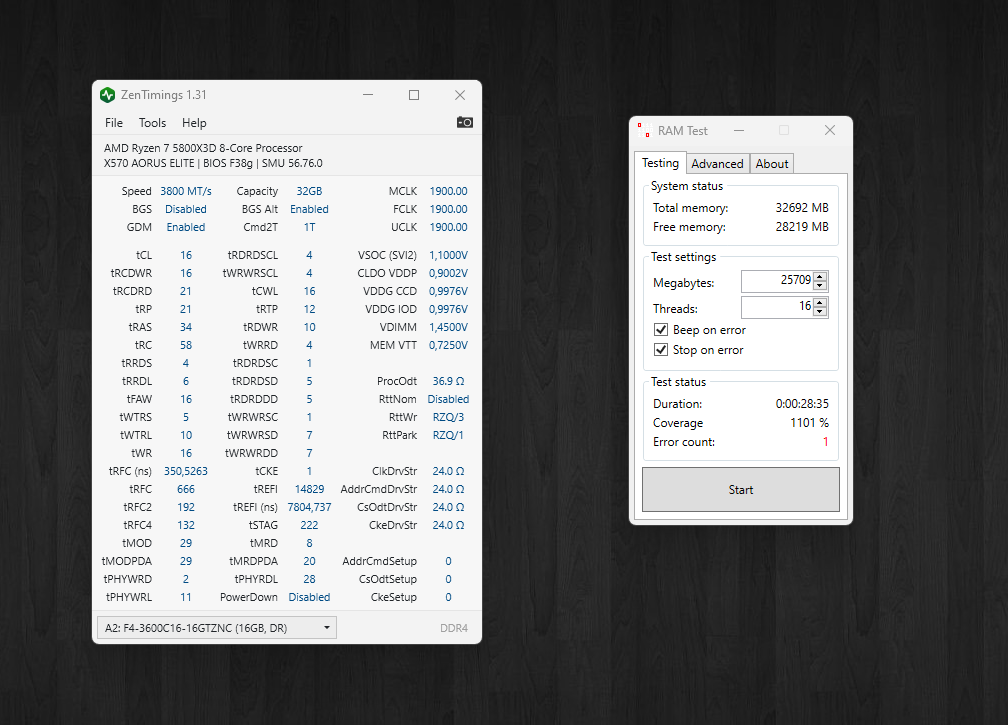Open the Tools menu in ZenTimings
1008x725 pixels.
(x=152, y=123)
